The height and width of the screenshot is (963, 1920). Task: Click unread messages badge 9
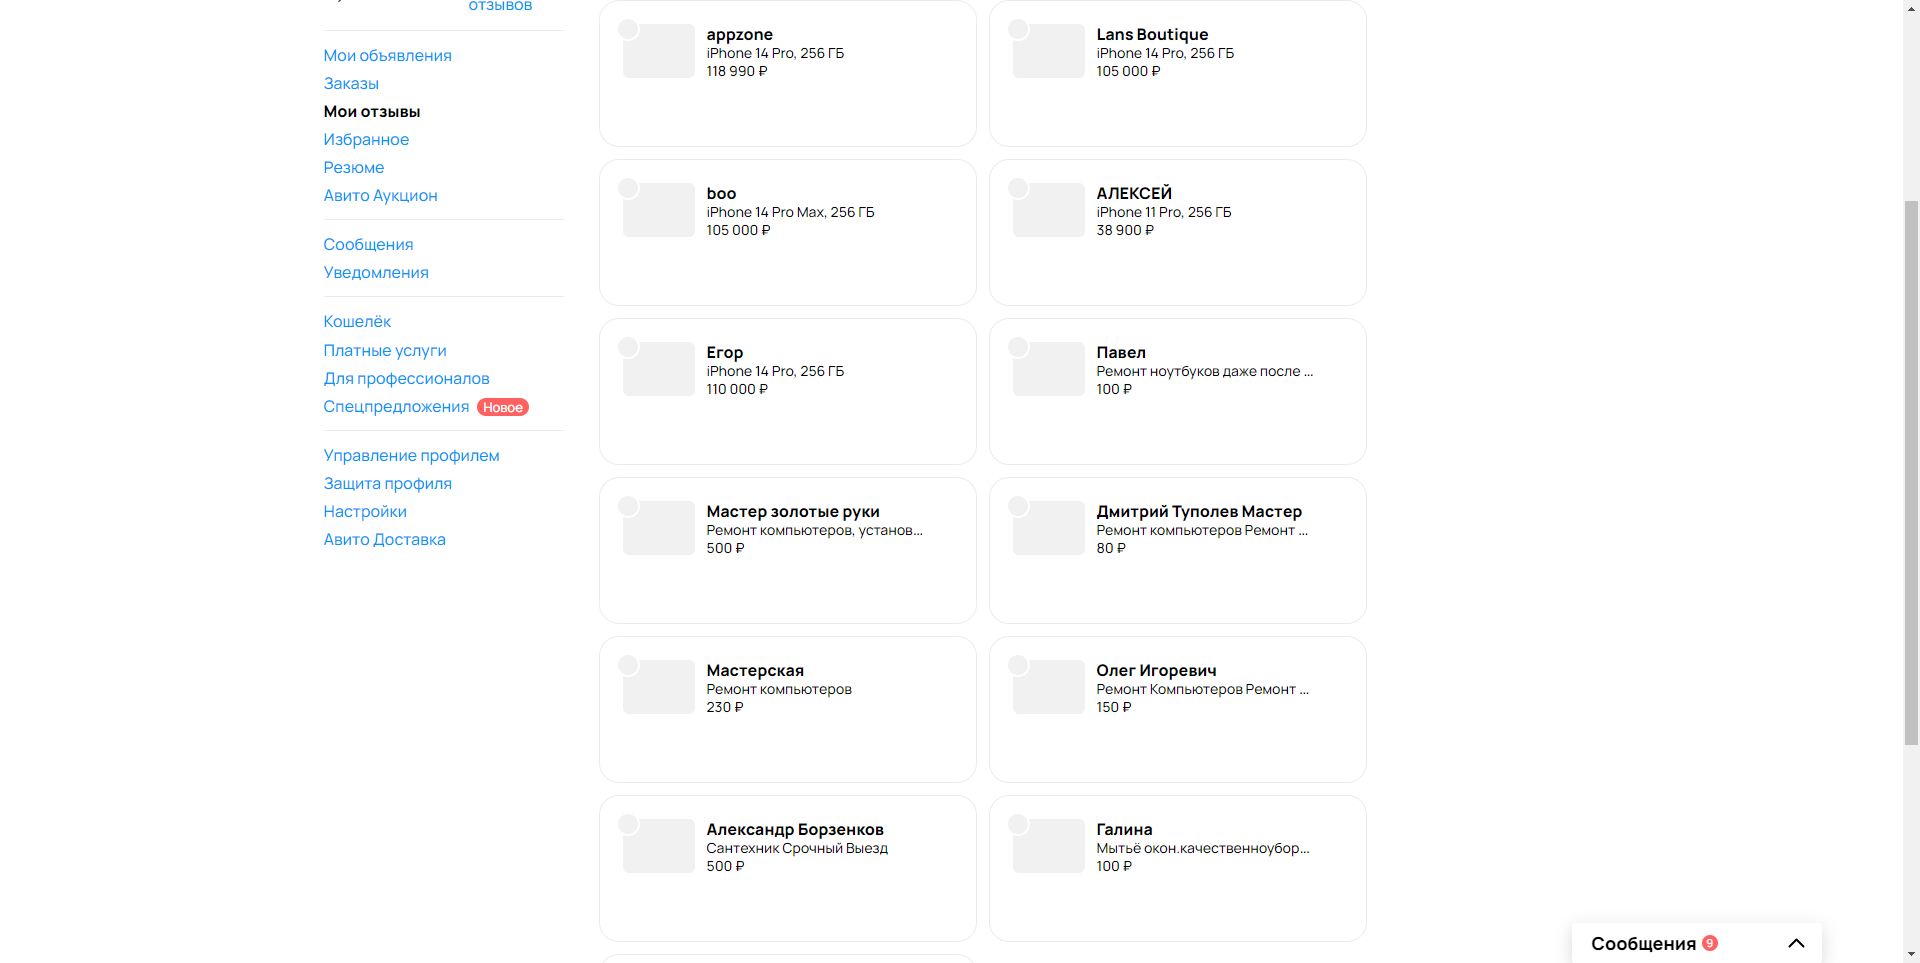1710,943
